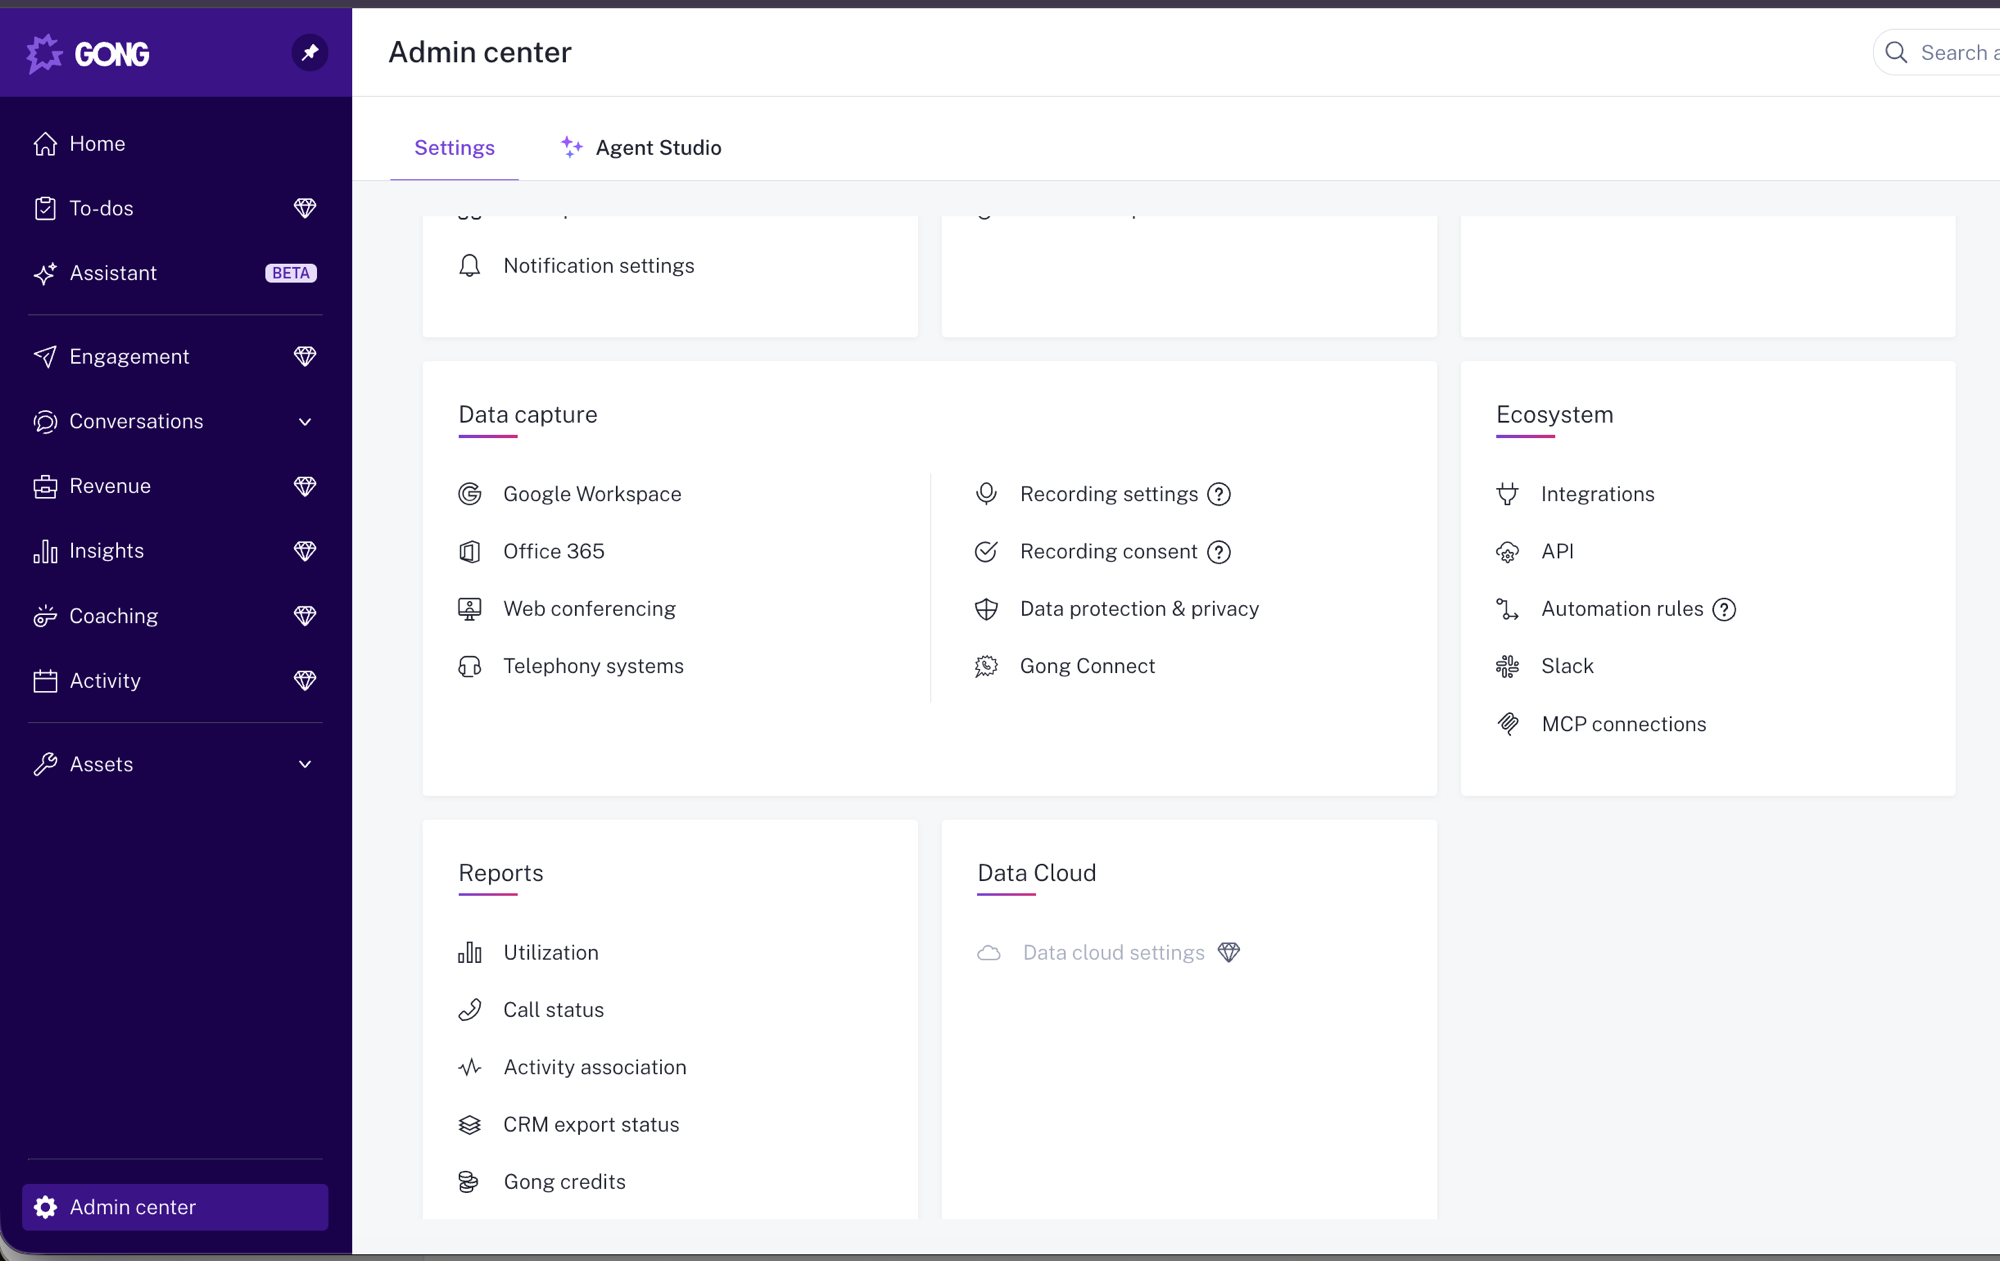Click help icon beside Recording consent
This screenshot has height=1261, width=2000.
tap(1218, 552)
